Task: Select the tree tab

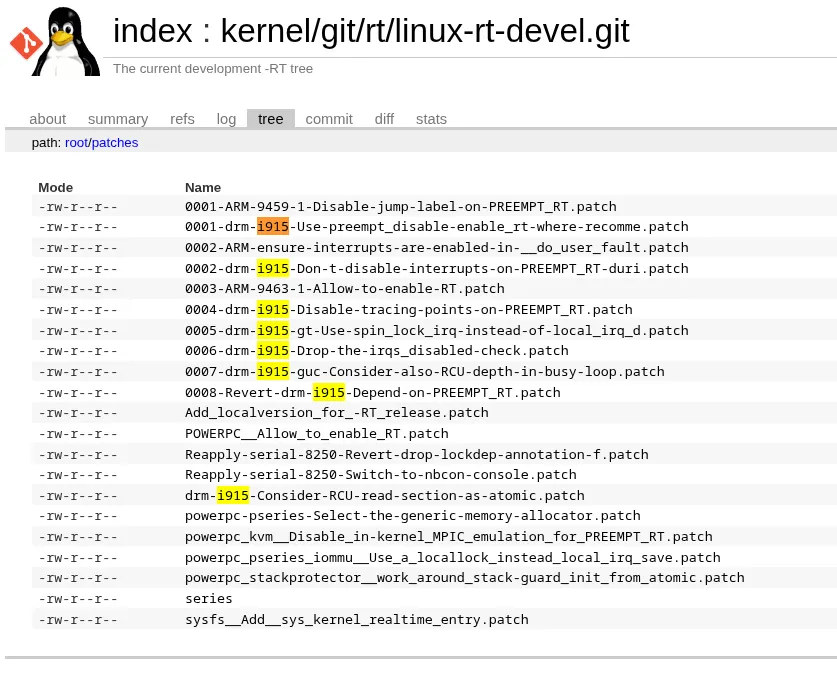Action: point(271,118)
